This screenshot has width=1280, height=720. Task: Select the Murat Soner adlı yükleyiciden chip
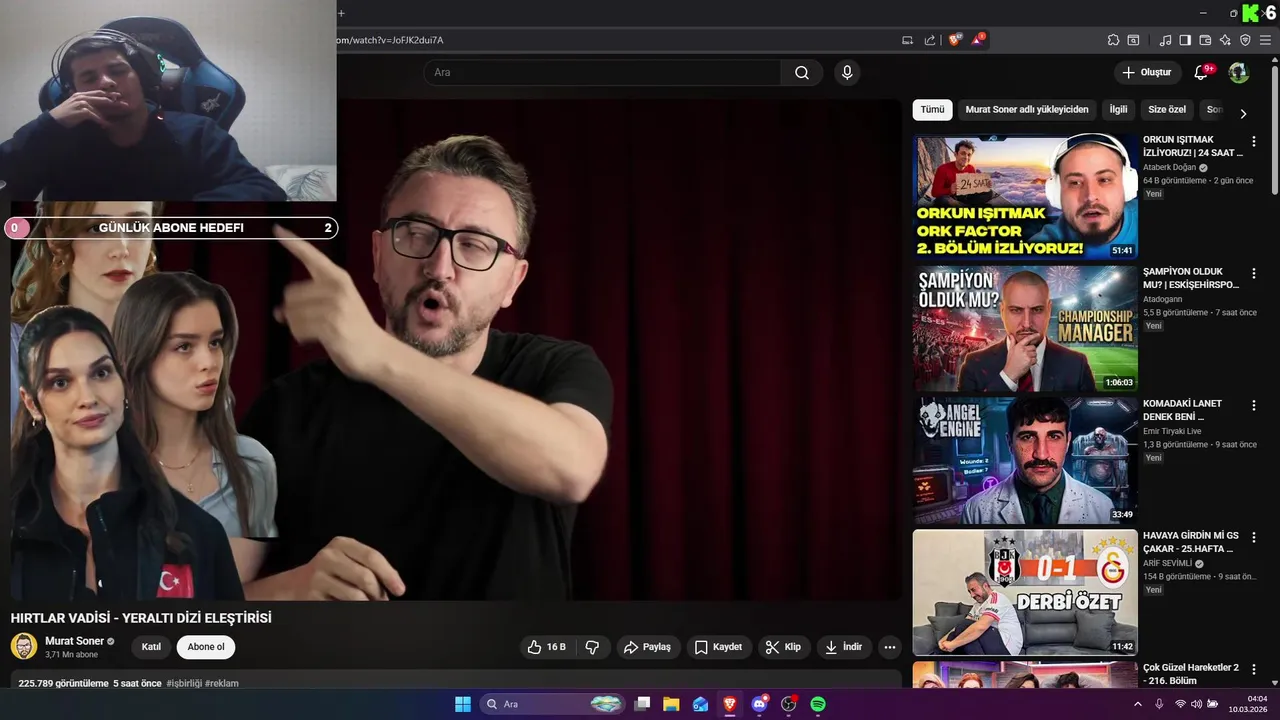pyautogui.click(x=1026, y=110)
